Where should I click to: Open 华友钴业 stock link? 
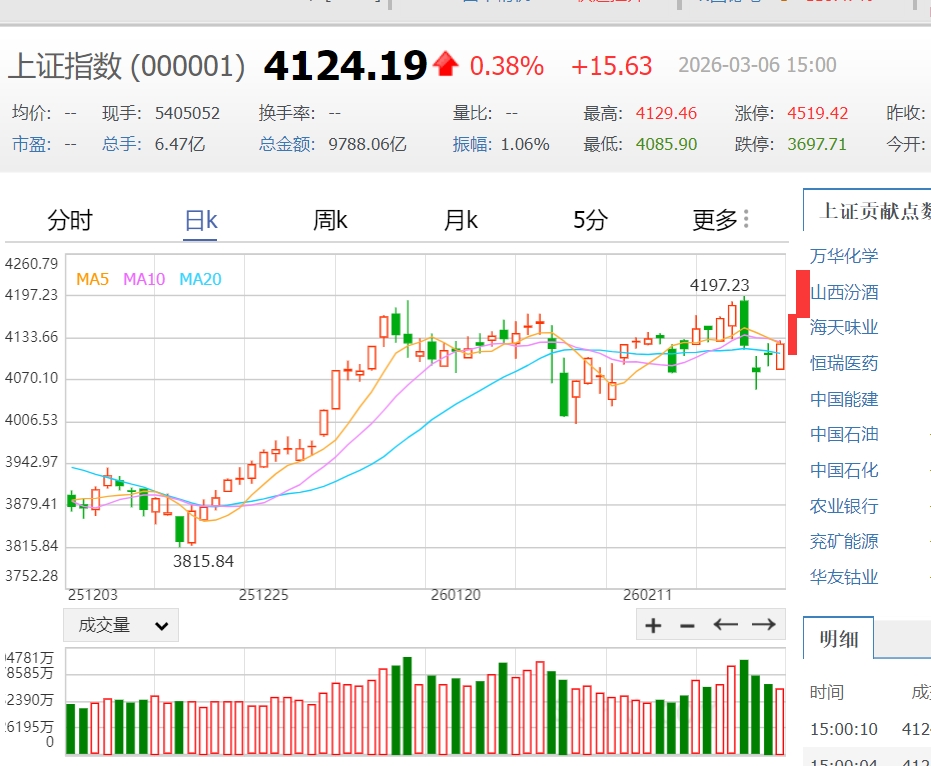tap(844, 577)
